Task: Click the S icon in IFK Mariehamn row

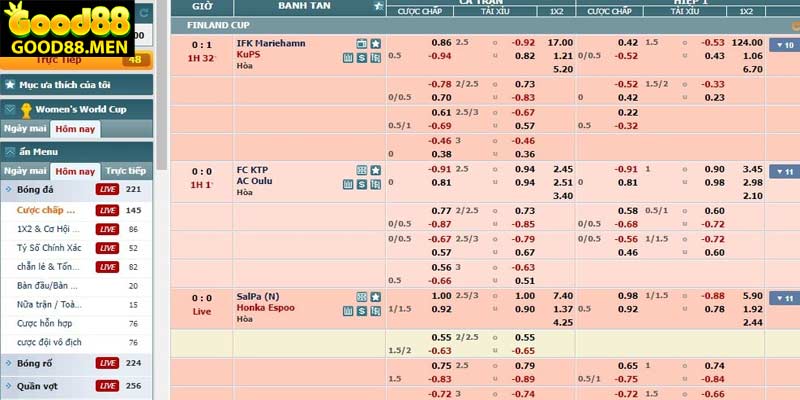Action: [x=362, y=58]
